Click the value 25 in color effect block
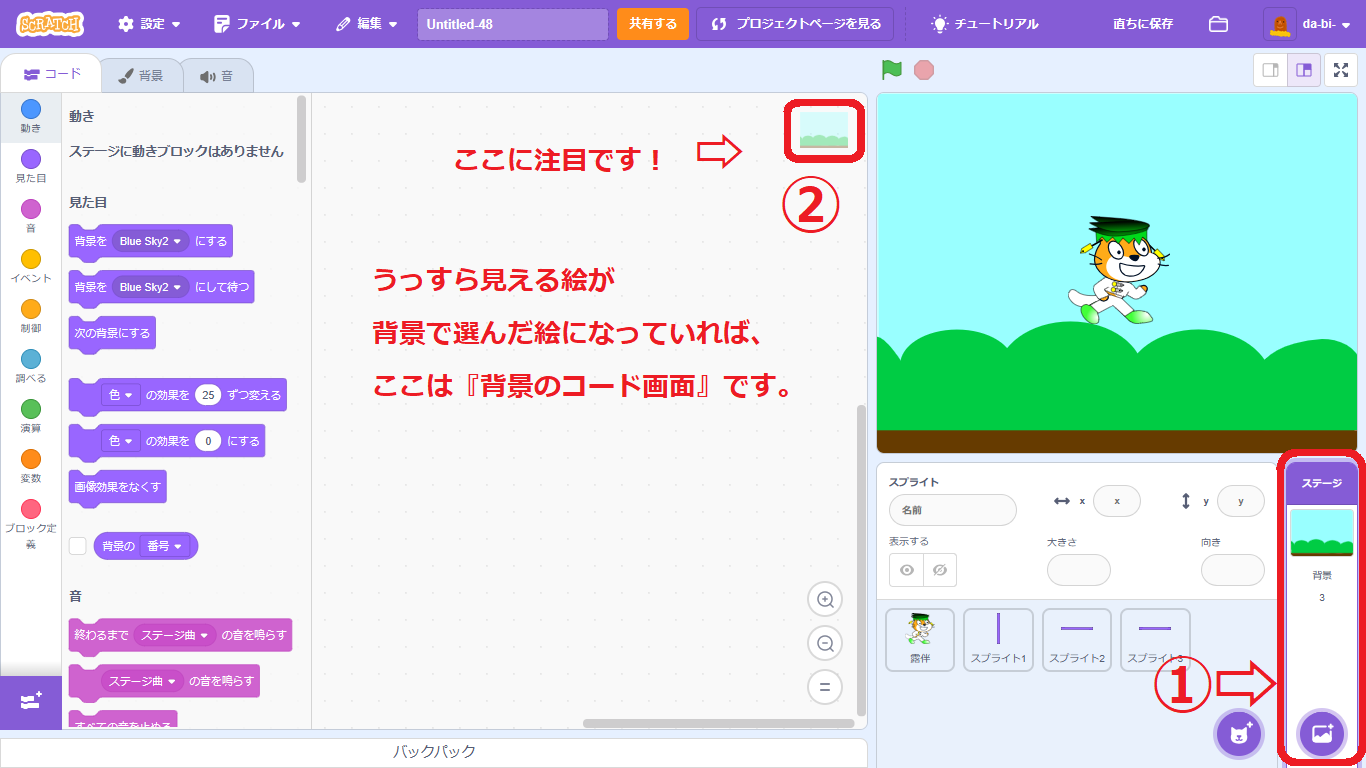Image resolution: width=1366 pixels, height=768 pixels. (208, 395)
